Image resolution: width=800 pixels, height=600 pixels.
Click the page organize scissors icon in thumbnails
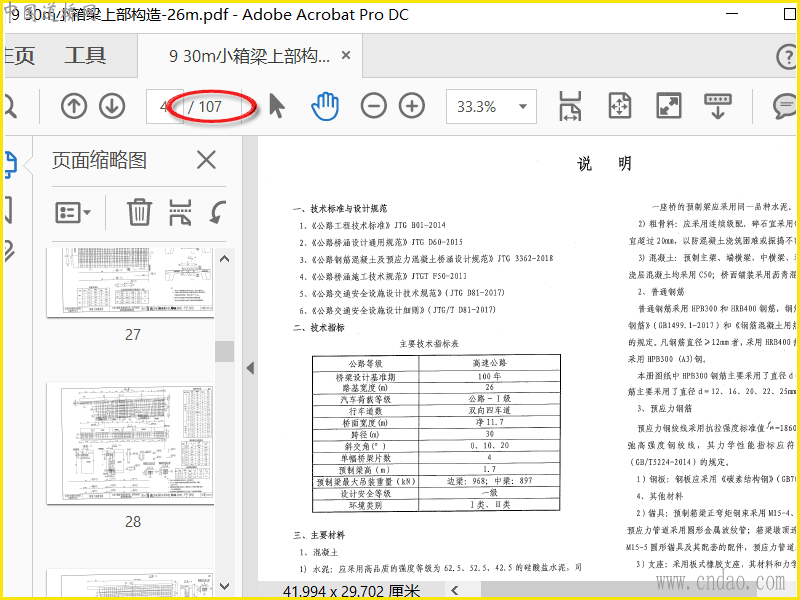click(x=181, y=212)
